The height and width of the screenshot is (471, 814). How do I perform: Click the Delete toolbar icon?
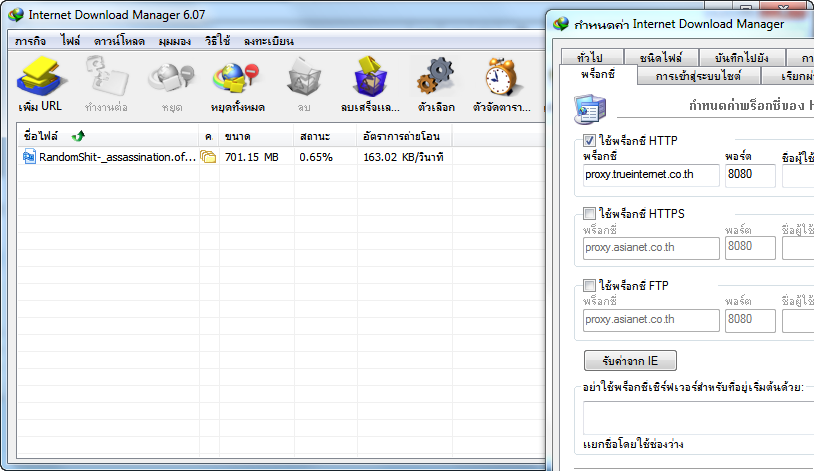pyautogui.click(x=304, y=77)
